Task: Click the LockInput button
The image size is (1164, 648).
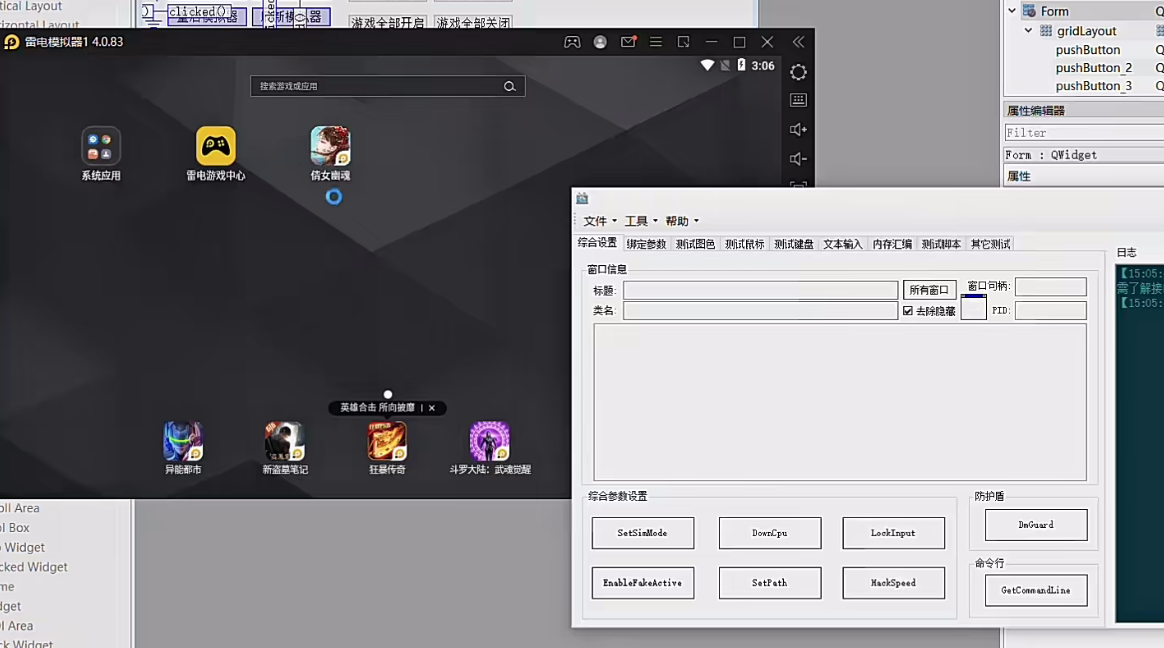Action: (893, 533)
